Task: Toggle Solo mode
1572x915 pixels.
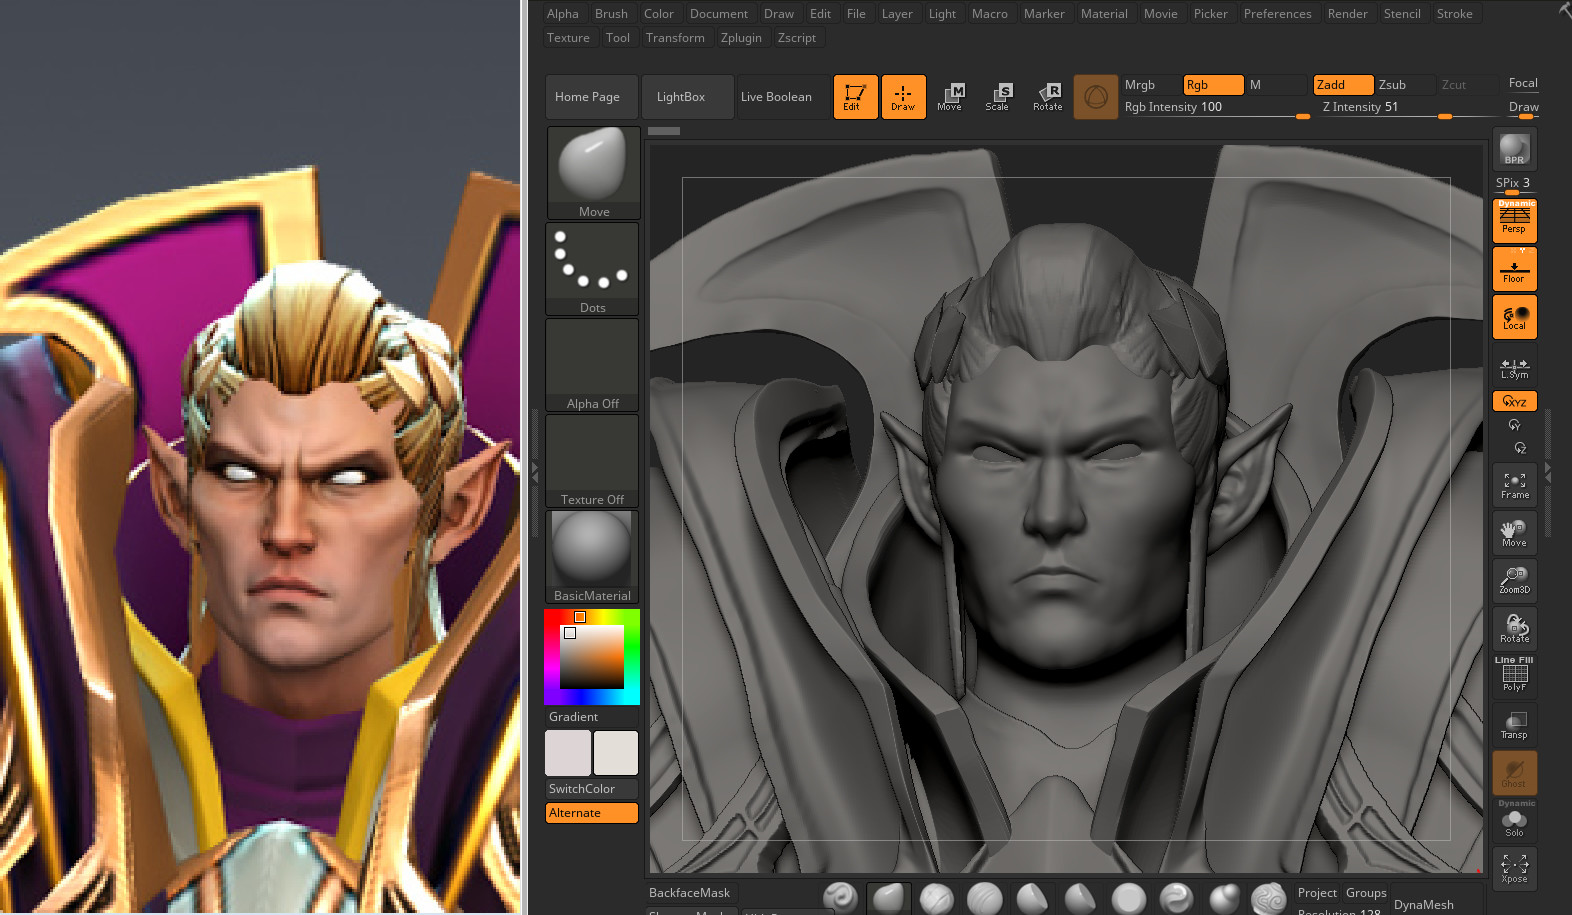Action: point(1514,819)
